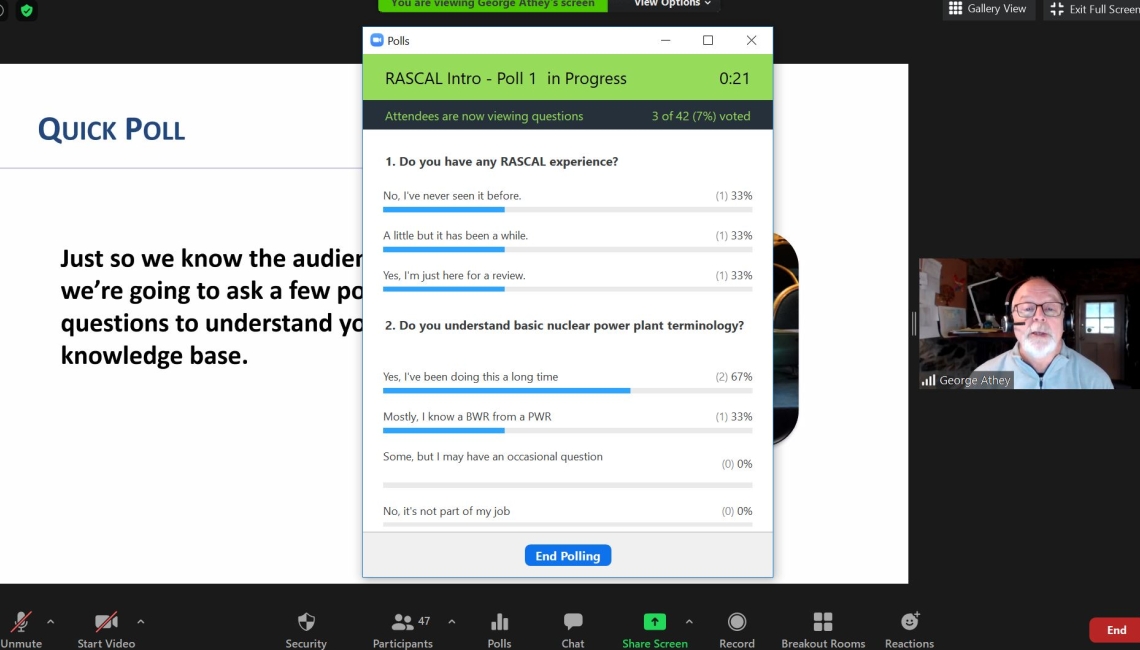Image resolution: width=1140 pixels, height=650 pixels.
Task: Switch to Gallery View
Action: click(987, 9)
